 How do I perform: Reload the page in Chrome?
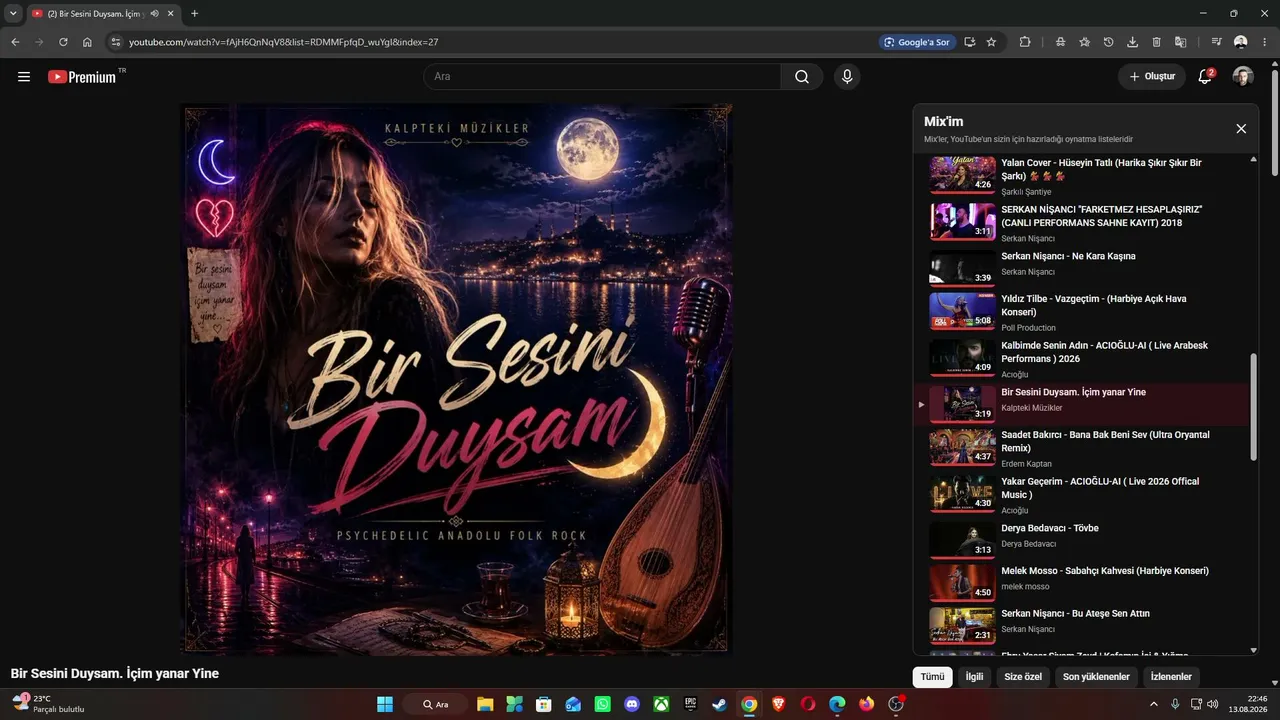(63, 42)
